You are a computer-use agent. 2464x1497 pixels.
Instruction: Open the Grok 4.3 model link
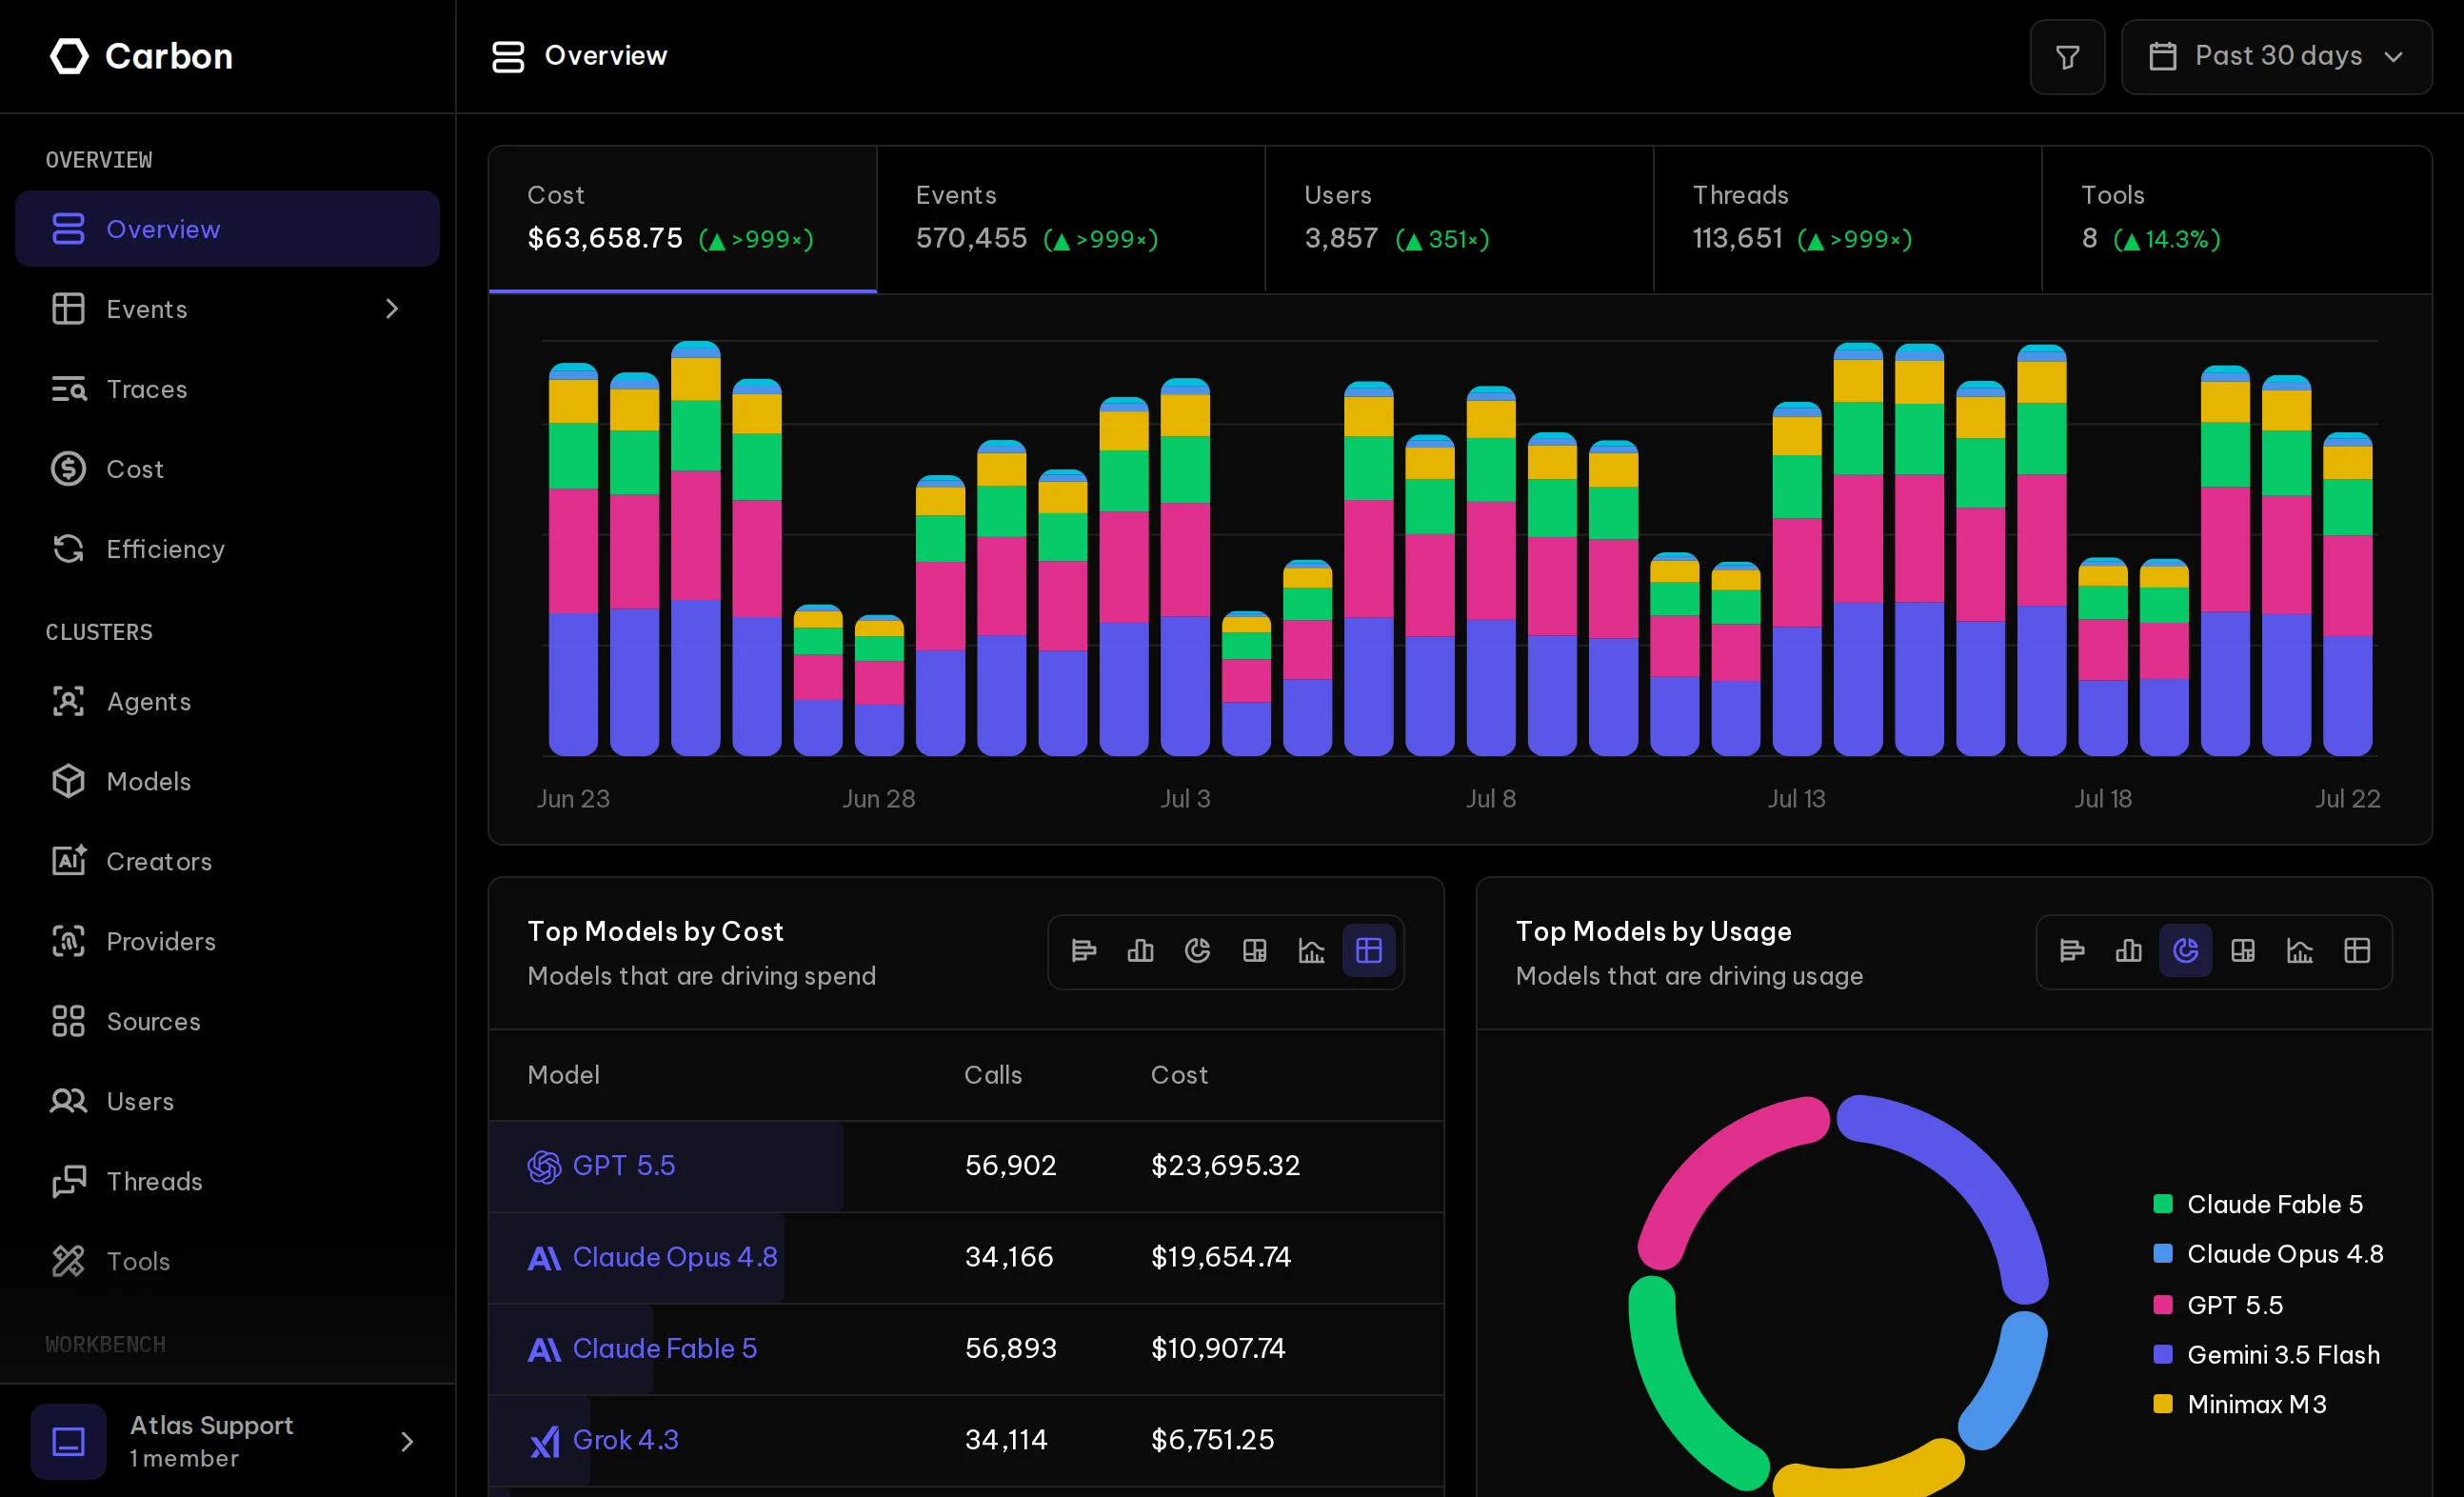coord(626,1441)
